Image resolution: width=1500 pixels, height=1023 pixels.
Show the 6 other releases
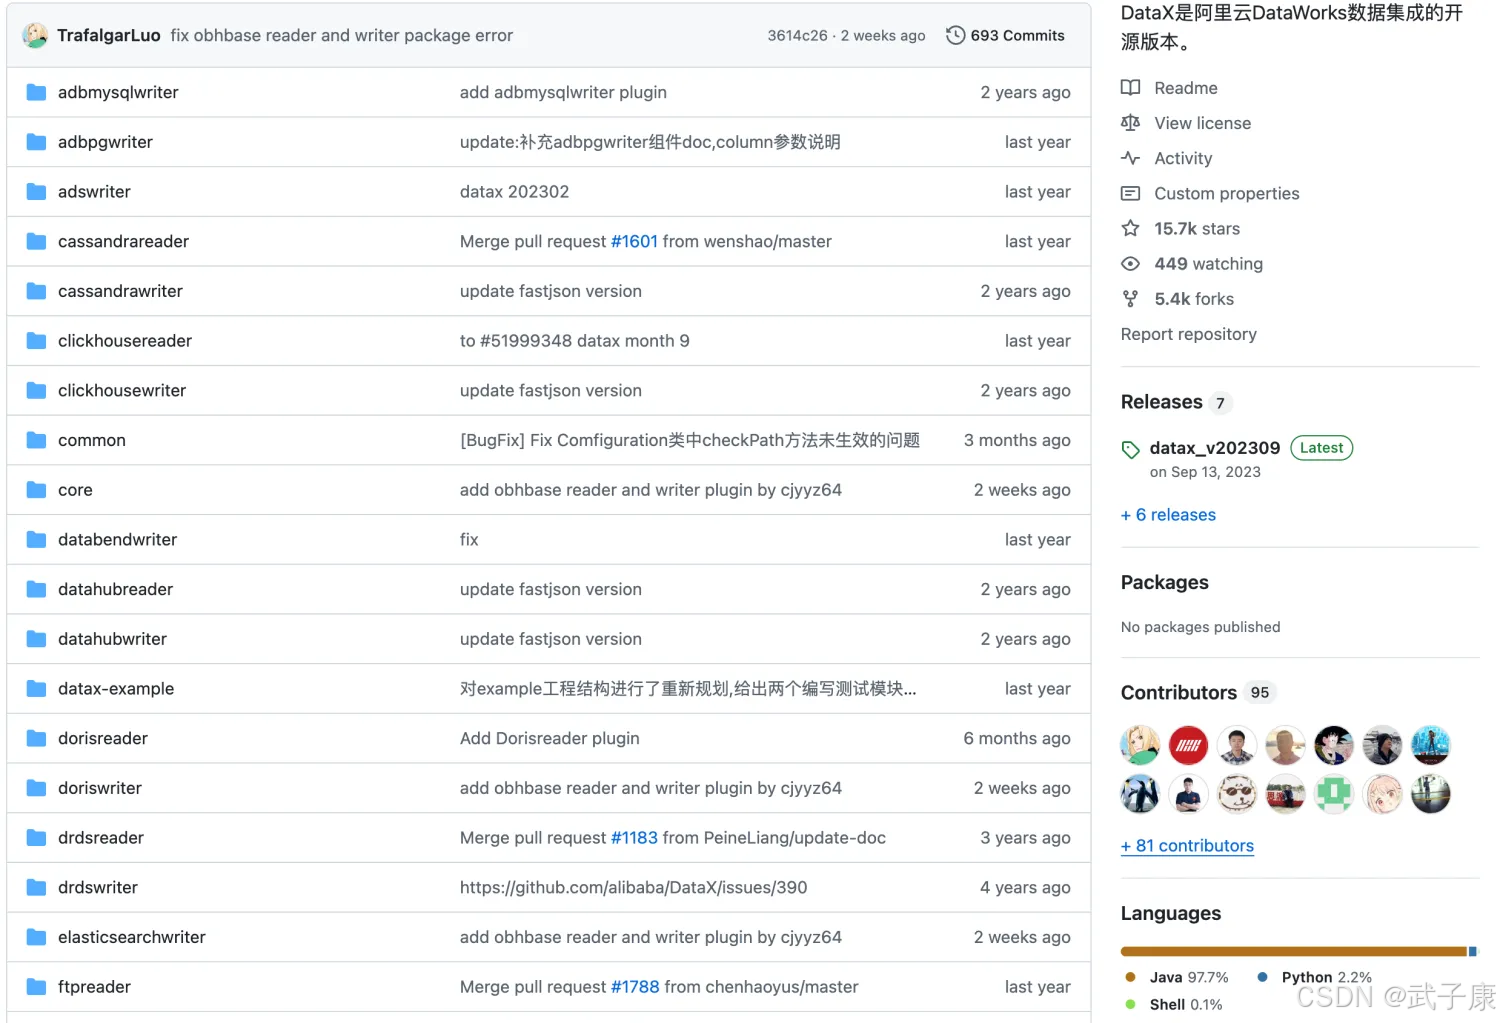(x=1168, y=515)
